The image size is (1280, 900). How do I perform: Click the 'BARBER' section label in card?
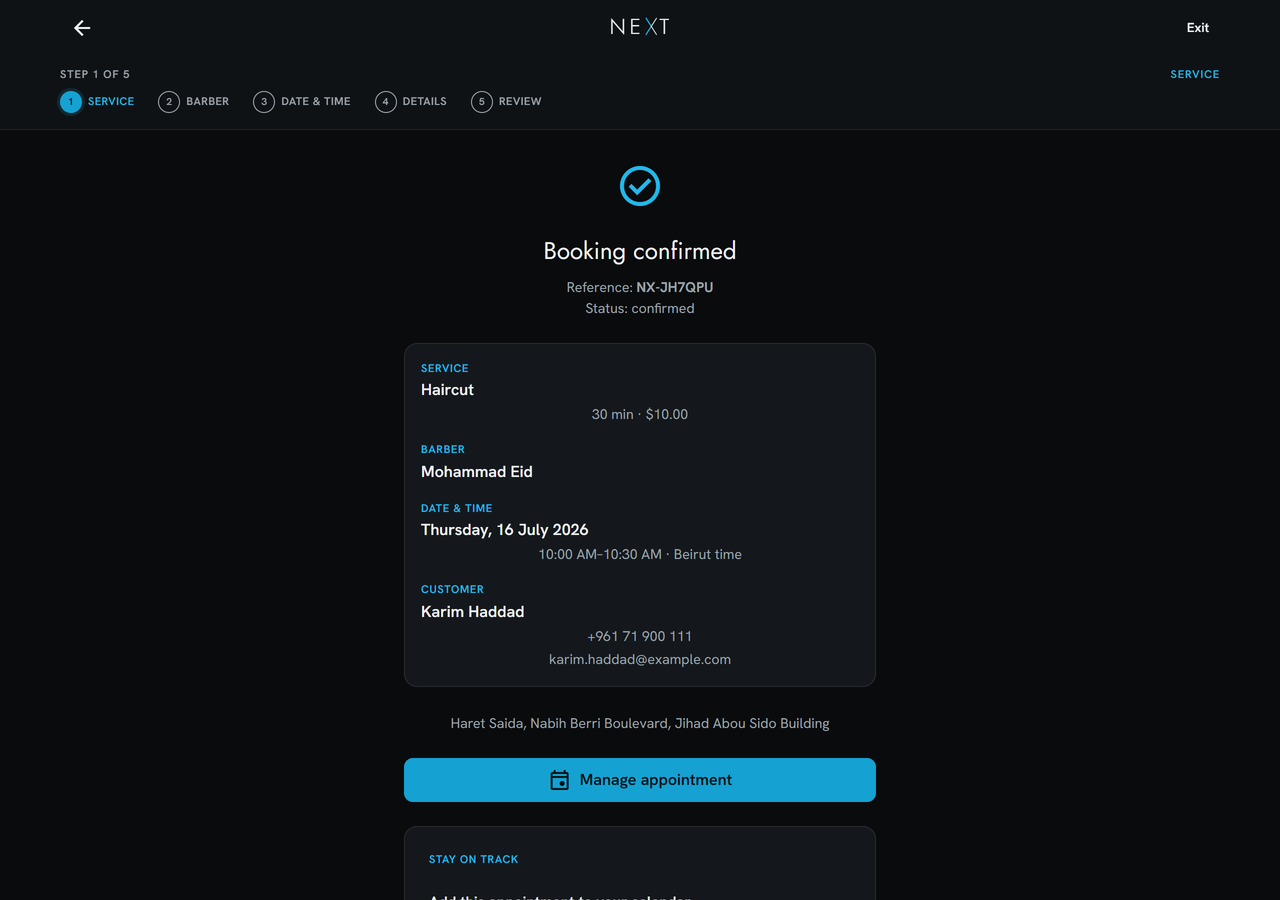(443, 449)
